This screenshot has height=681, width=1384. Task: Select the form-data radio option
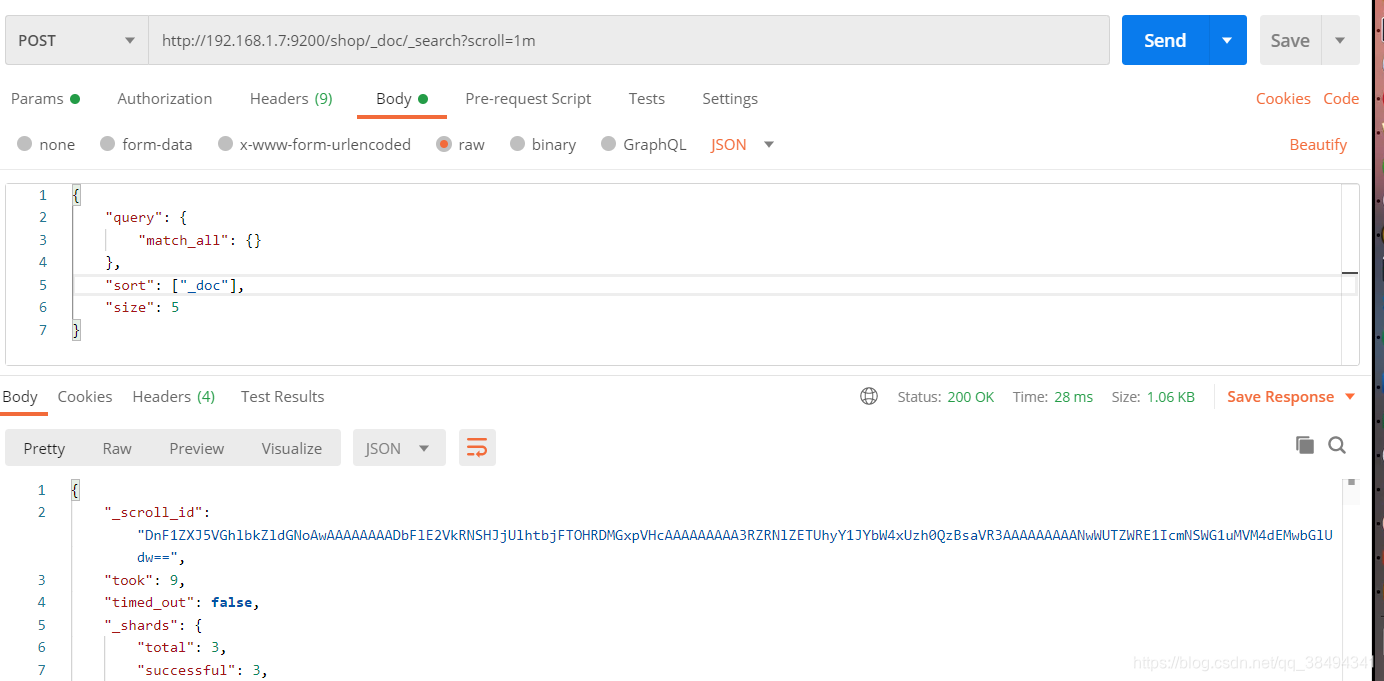107,144
